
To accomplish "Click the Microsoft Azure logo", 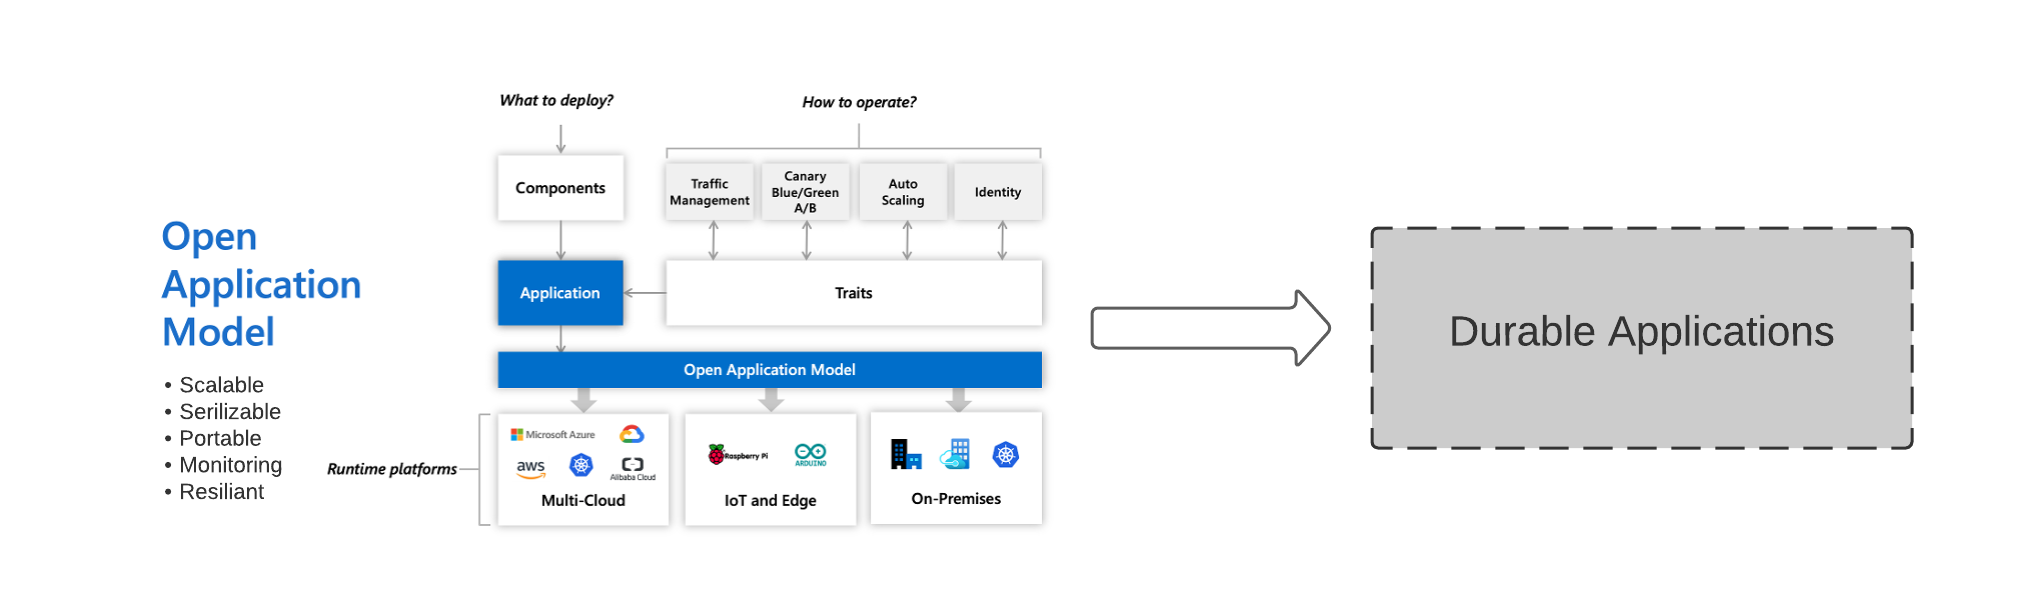I will (x=553, y=435).
